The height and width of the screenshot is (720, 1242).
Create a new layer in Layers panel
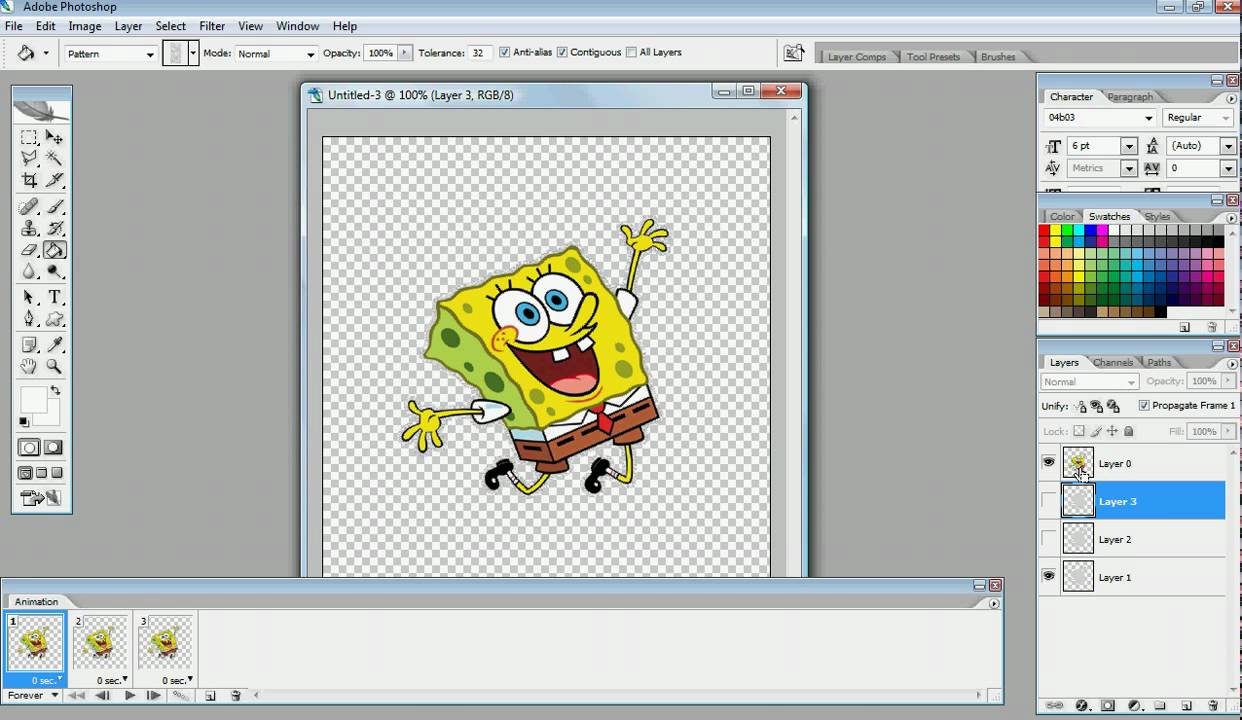[1187, 705]
